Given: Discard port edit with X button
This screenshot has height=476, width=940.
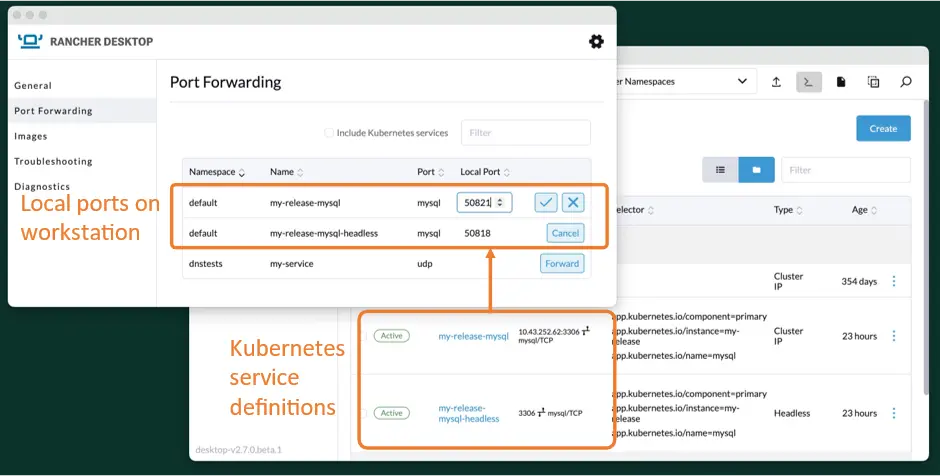Looking at the screenshot, I should [x=573, y=203].
